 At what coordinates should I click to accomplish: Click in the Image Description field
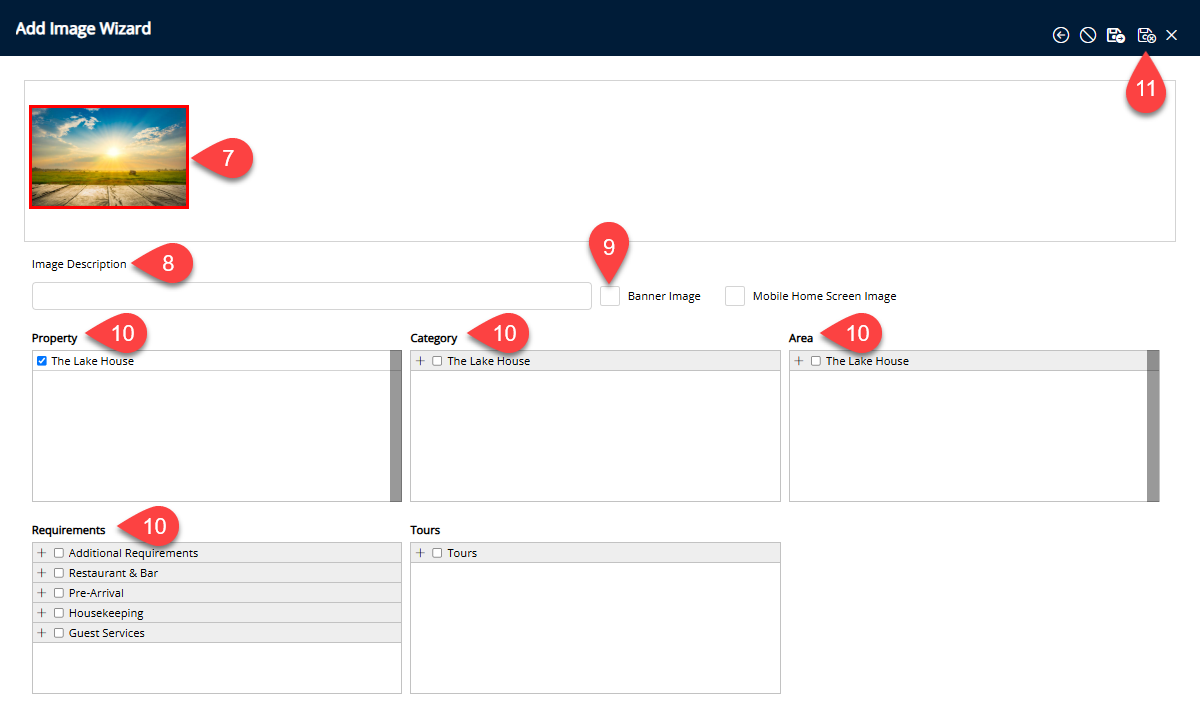(x=312, y=296)
